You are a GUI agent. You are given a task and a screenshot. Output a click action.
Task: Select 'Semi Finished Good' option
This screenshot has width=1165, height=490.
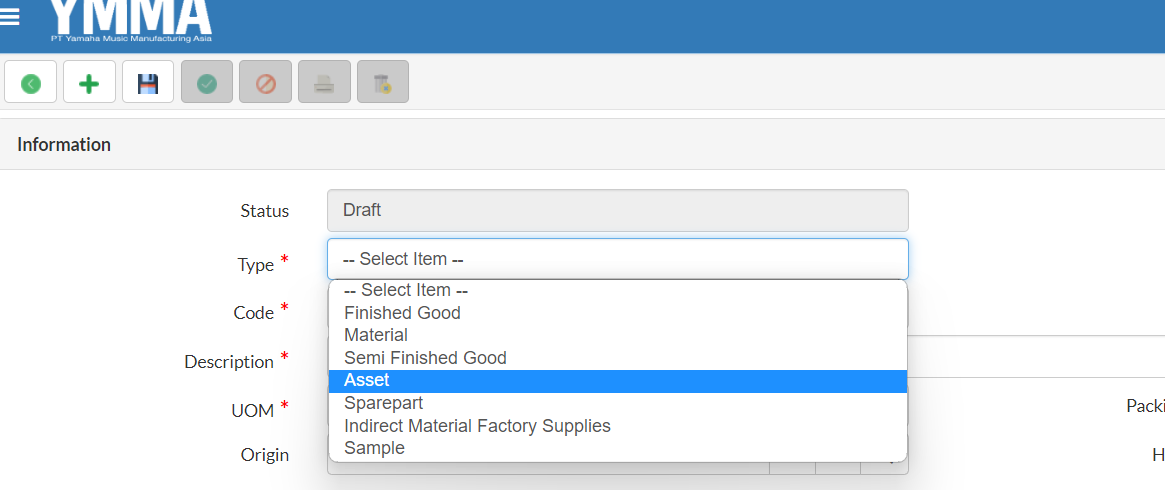click(425, 358)
